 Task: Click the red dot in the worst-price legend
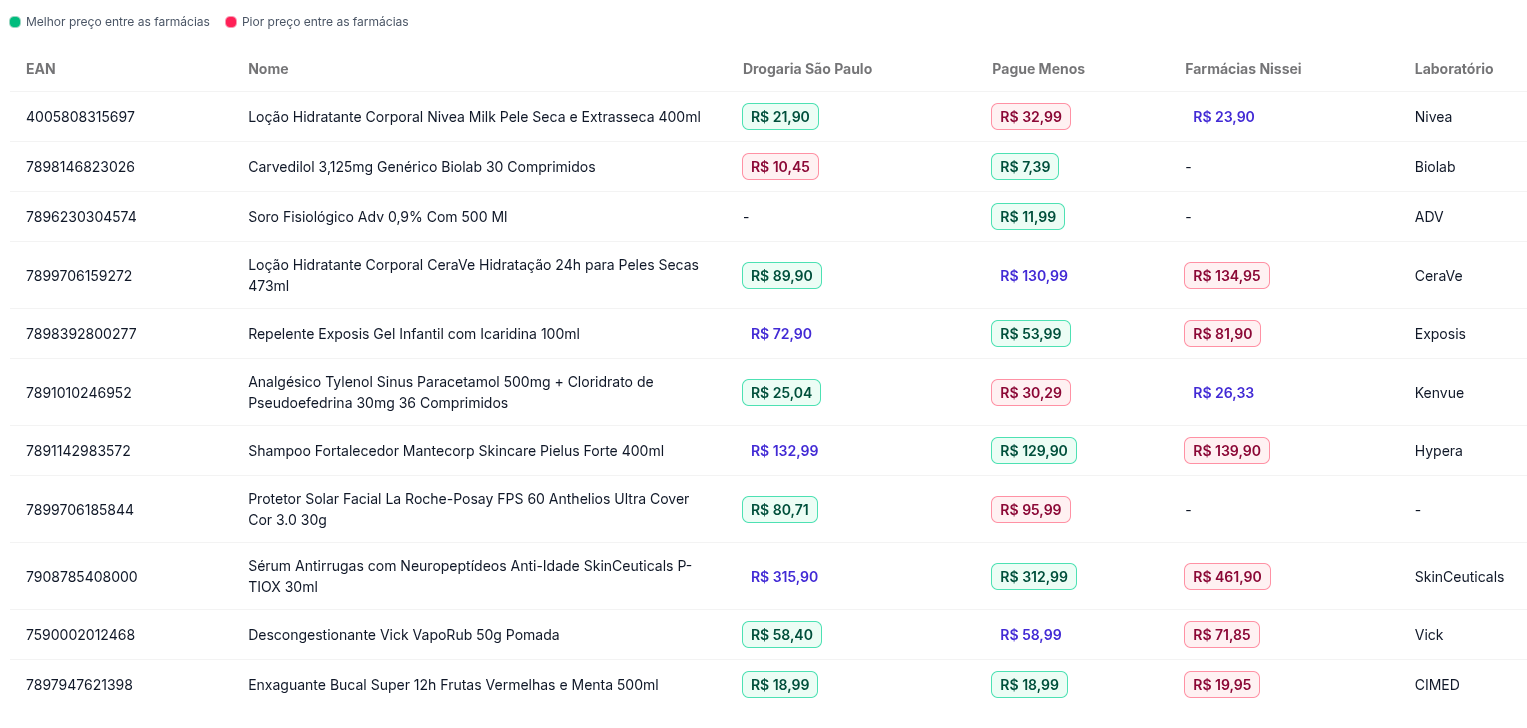pyautogui.click(x=231, y=22)
